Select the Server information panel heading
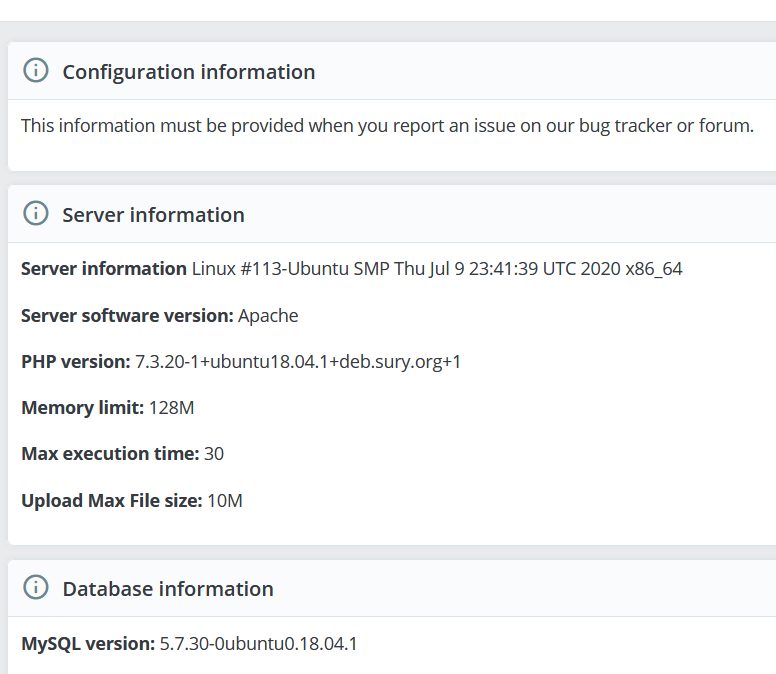This screenshot has height=674, width=776. pyautogui.click(x=153, y=215)
